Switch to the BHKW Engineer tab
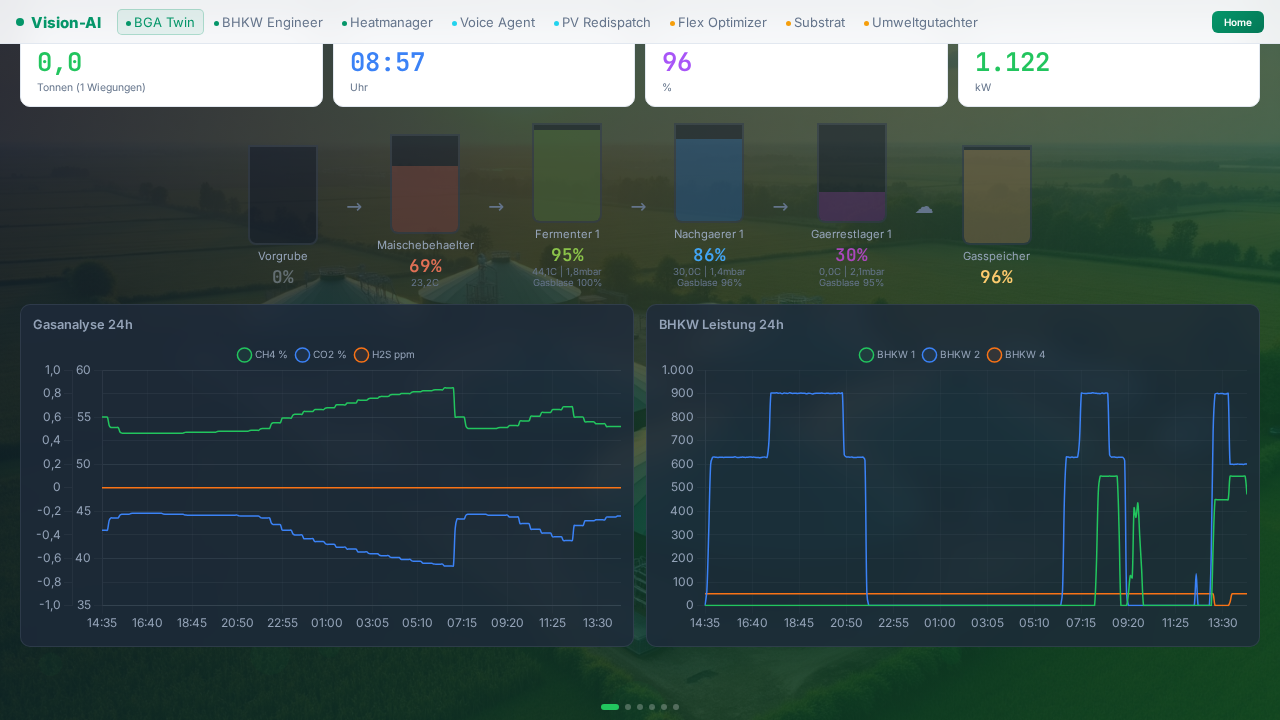 pos(268,22)
